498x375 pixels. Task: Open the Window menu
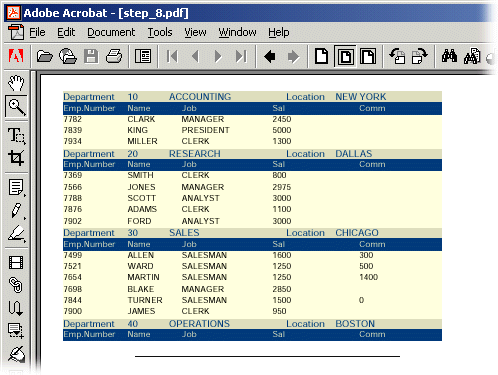[x=237, y=32]
